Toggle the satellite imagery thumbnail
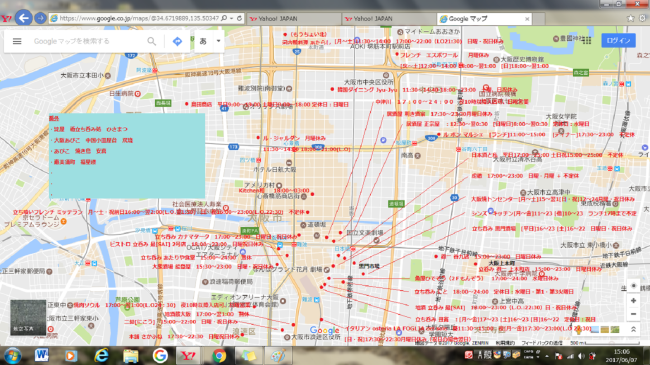This screenshot has width=650, height=365. [x=28, y=318]
